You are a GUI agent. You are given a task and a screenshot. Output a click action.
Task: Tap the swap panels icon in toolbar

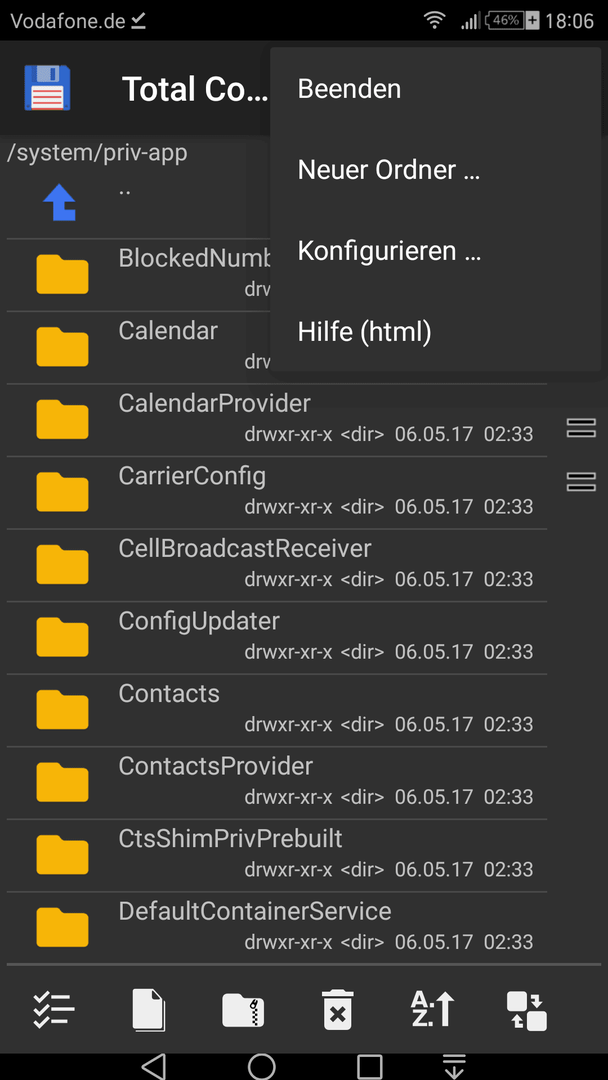tap(527, 1011)
